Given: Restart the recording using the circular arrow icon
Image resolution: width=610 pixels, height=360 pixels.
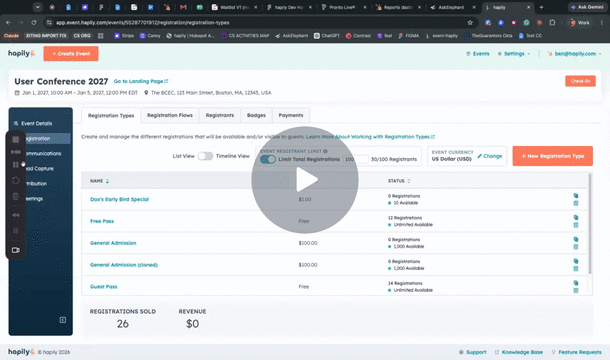Looking at the screenshot, I should tap(16, 180).
